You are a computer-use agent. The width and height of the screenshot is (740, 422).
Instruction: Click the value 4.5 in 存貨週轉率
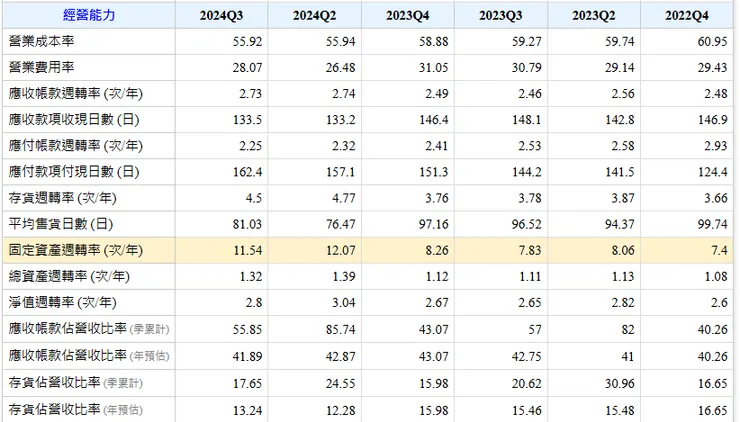(253, 198)
